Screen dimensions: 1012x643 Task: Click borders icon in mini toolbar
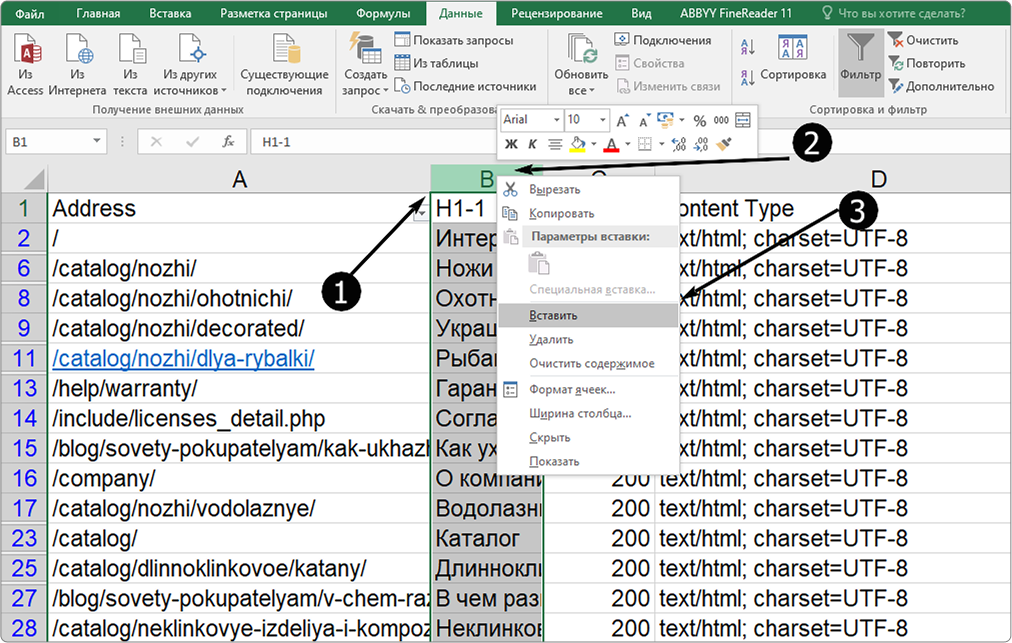point(645,144)
